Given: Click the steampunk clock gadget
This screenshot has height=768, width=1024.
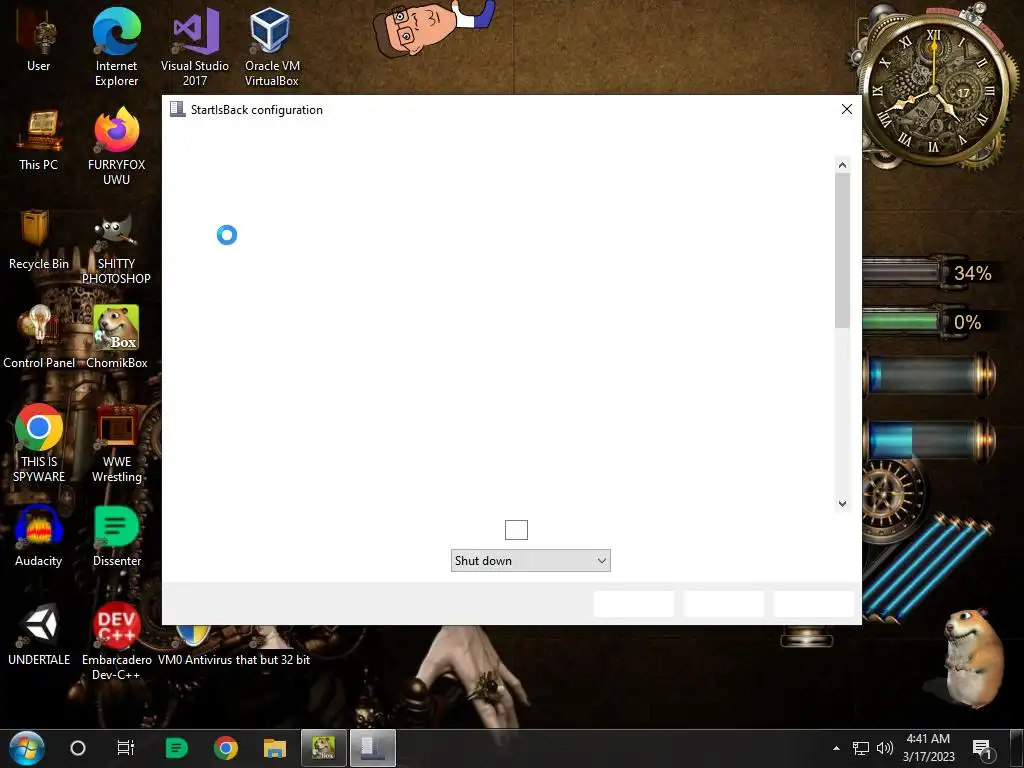Looking at the screenshot, I should pyautogui.click(x=933, y=88).
